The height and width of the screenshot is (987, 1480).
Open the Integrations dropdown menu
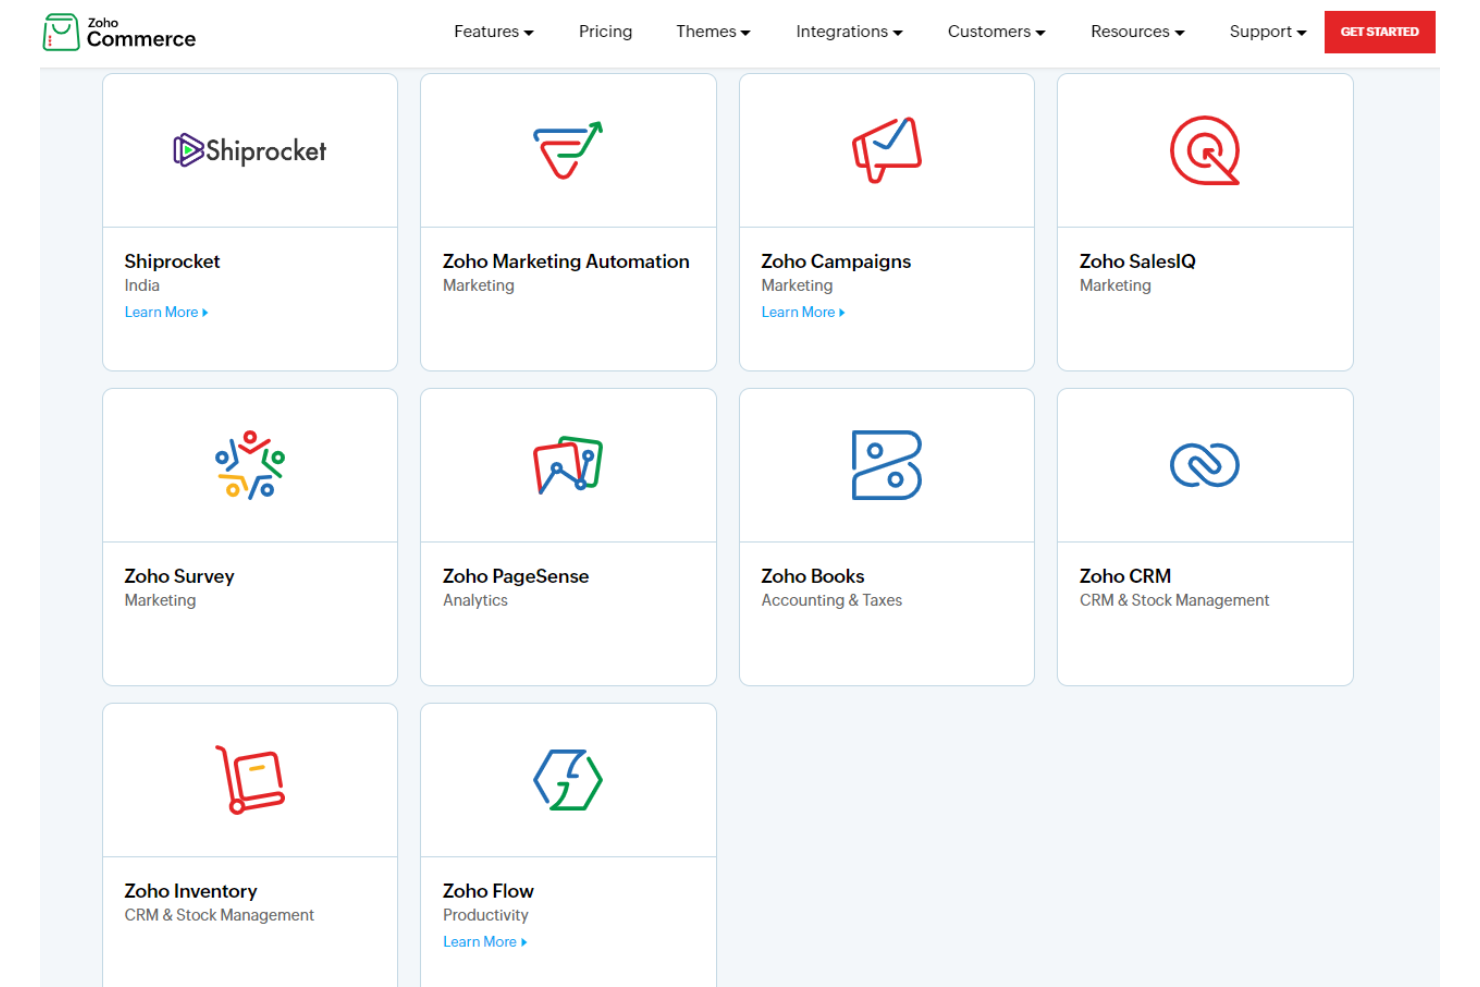point(847,31)
